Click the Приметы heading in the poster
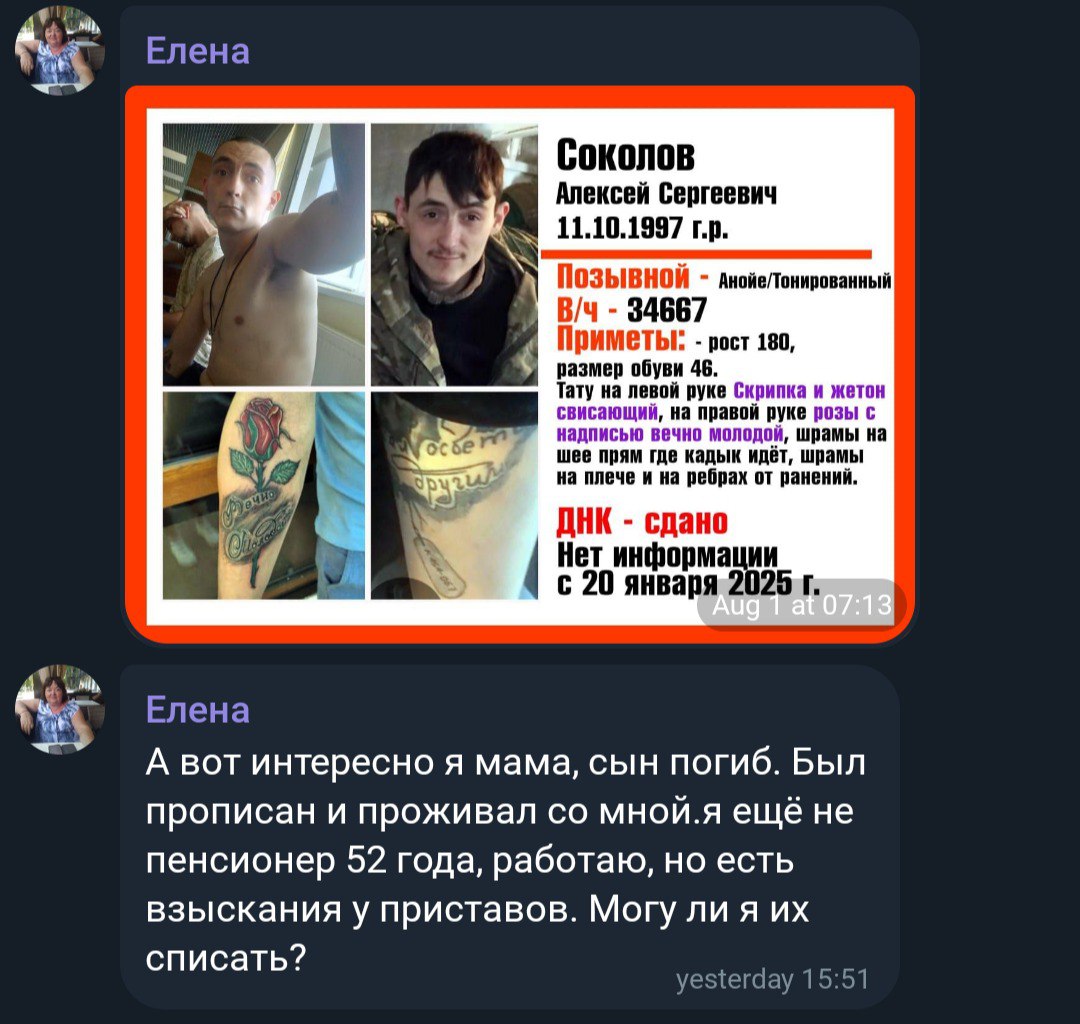 pos(621,339)
